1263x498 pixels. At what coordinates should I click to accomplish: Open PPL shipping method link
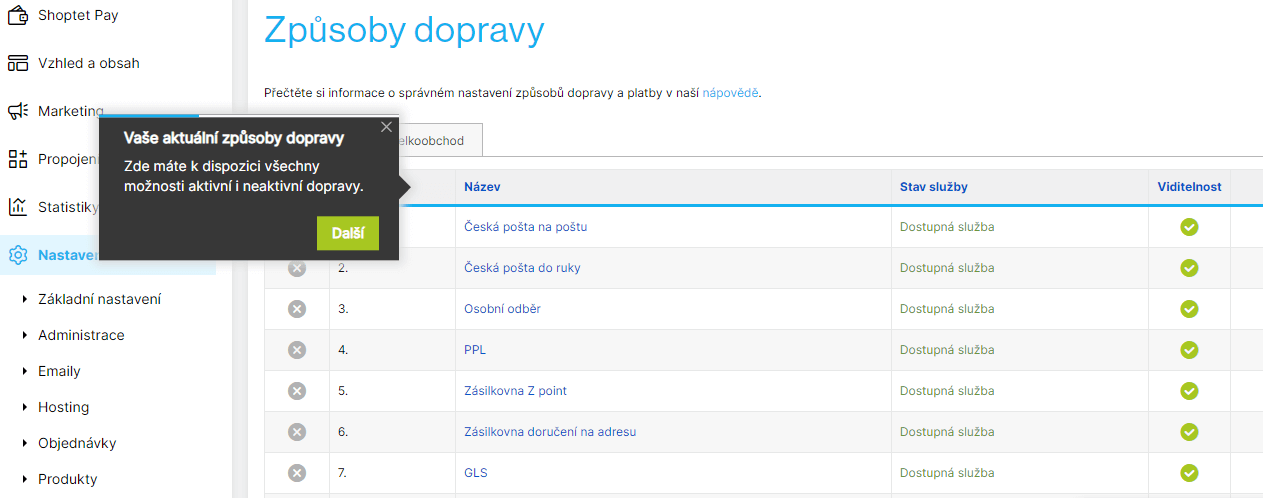(x=475, y=350)
